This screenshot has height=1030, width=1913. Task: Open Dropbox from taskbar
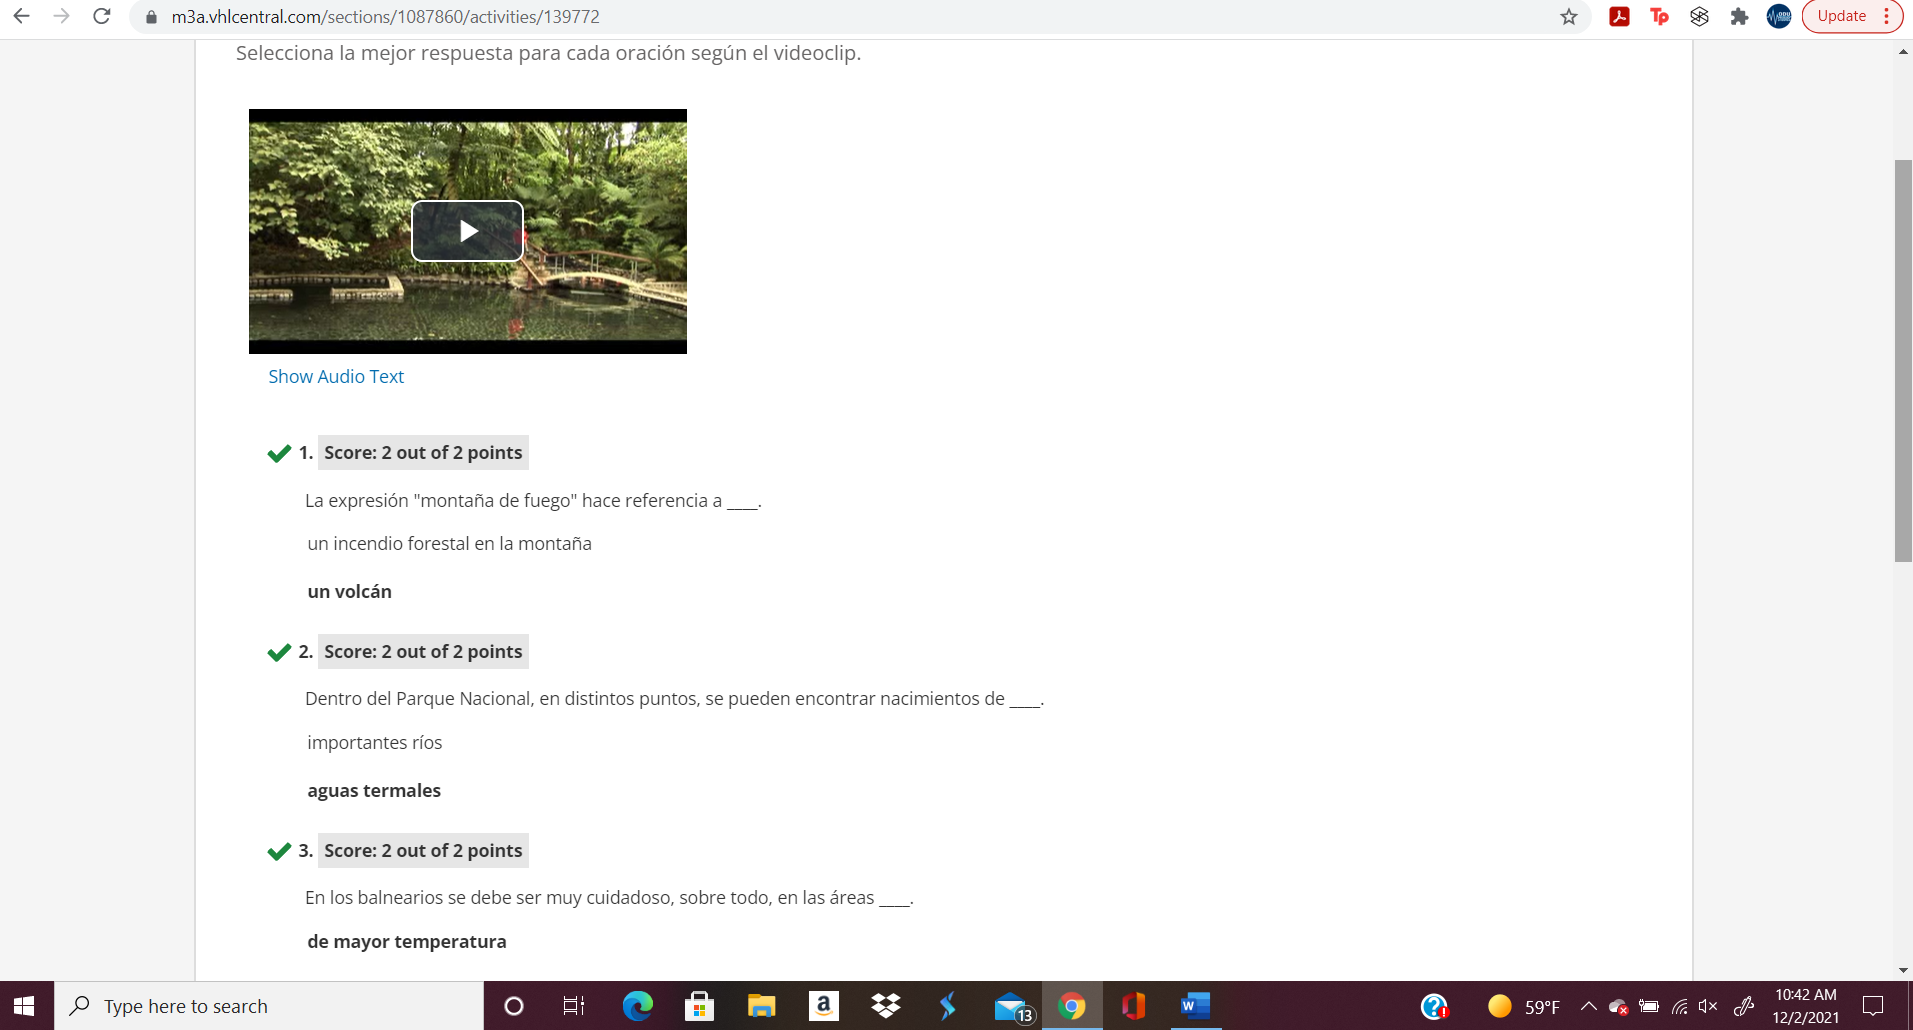(x=885, y=1006)
